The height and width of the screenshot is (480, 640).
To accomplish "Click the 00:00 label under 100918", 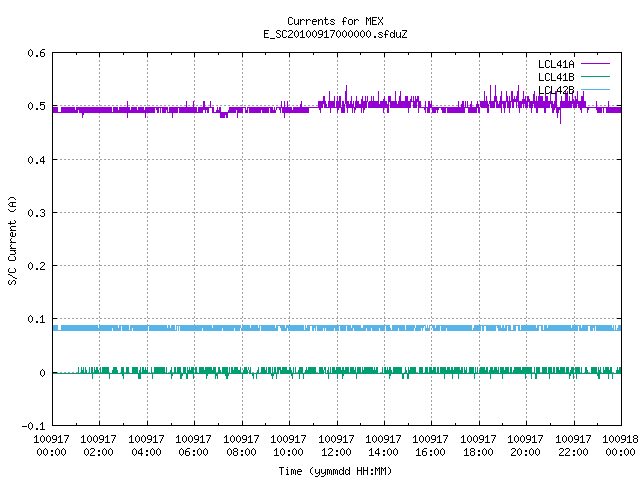I will [x=620, y=452].
